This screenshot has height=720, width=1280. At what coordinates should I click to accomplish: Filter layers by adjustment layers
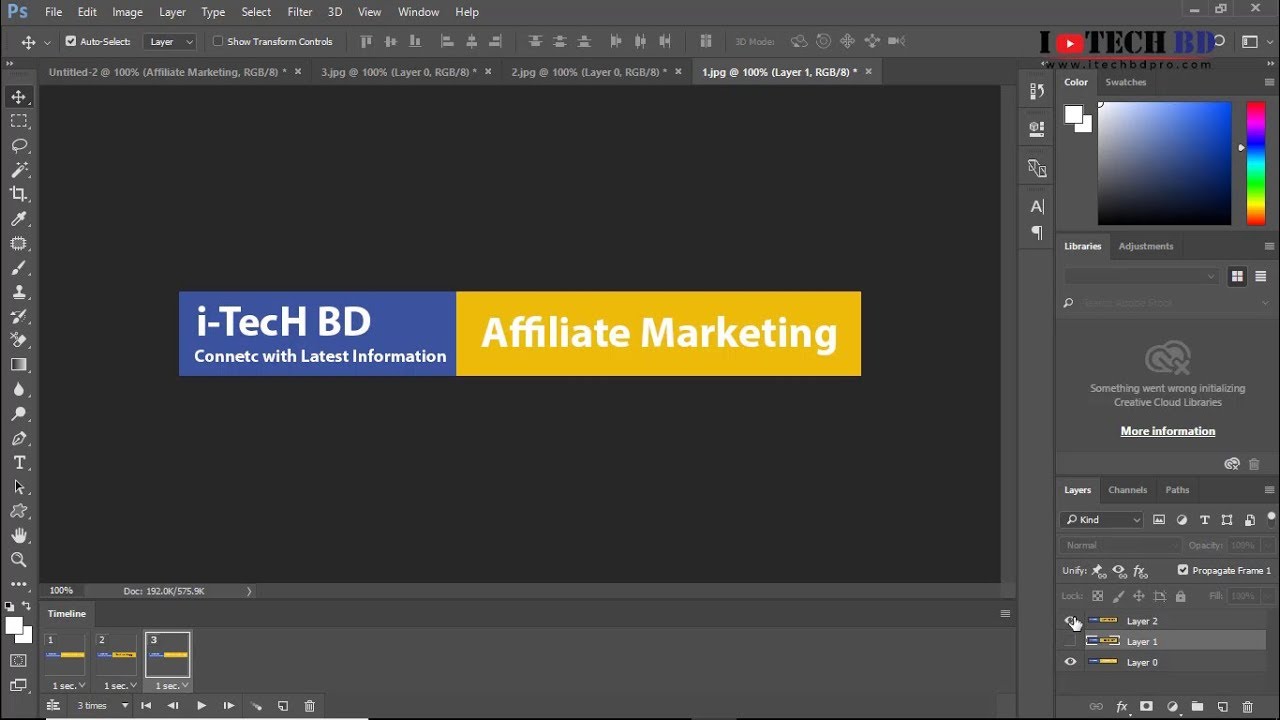click(1182, 520)
